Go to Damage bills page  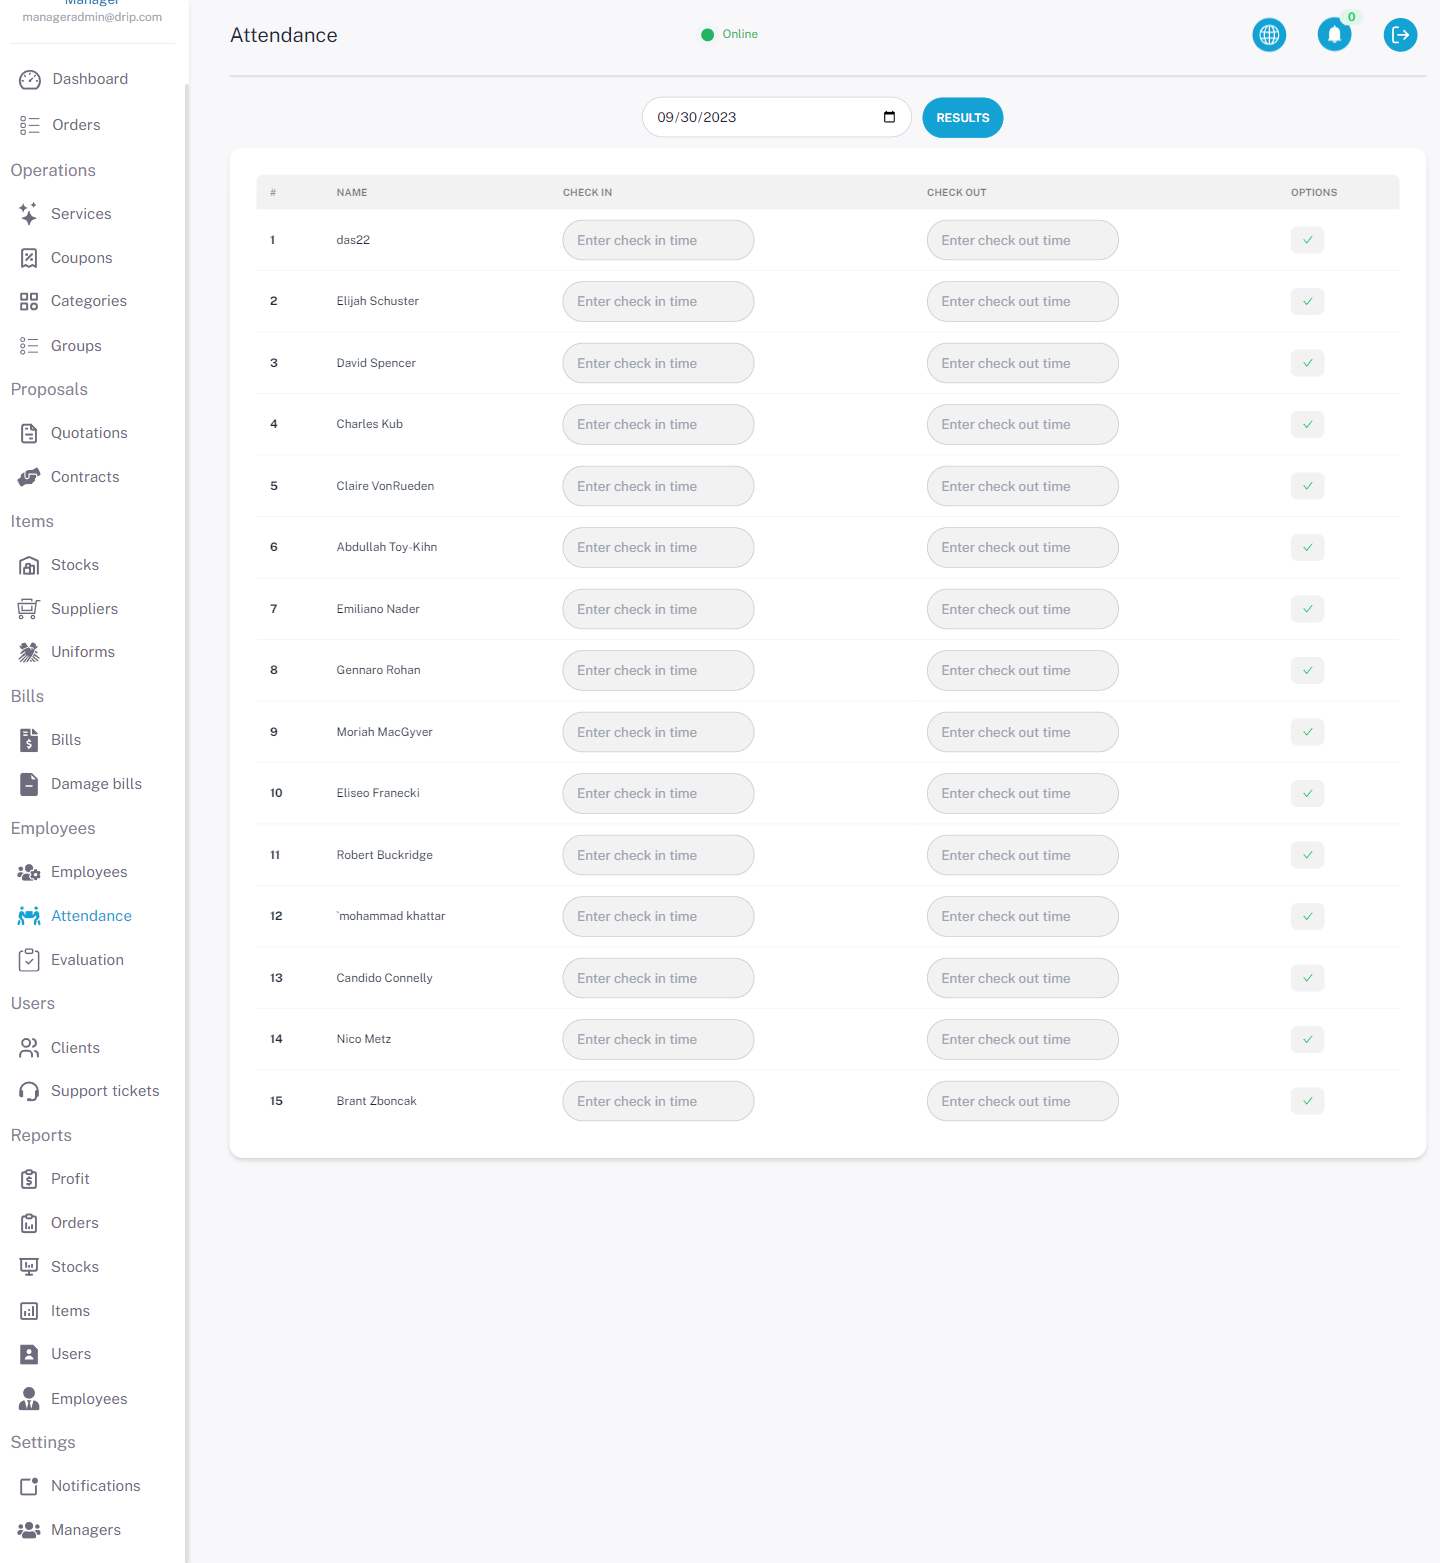click(x=96, y=784)
